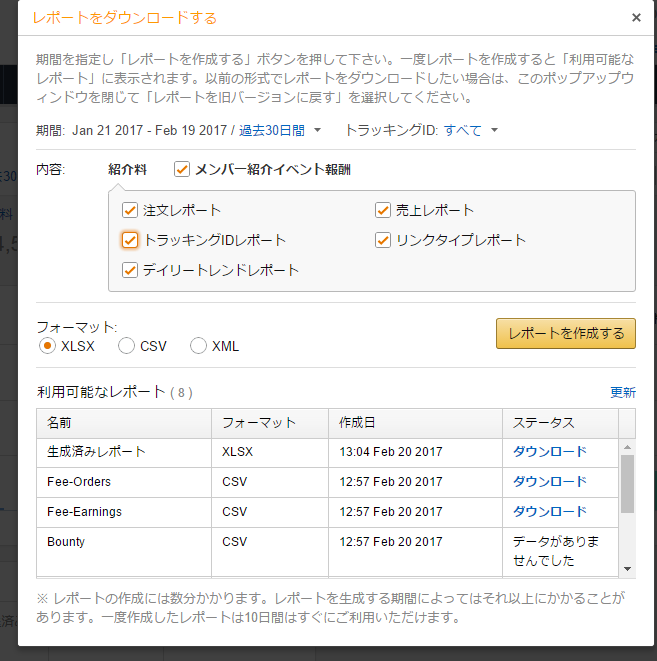Click the Bounty report name cell
Image resolution: width=657 pixels, height=661 pixels.
pos(124,552)
